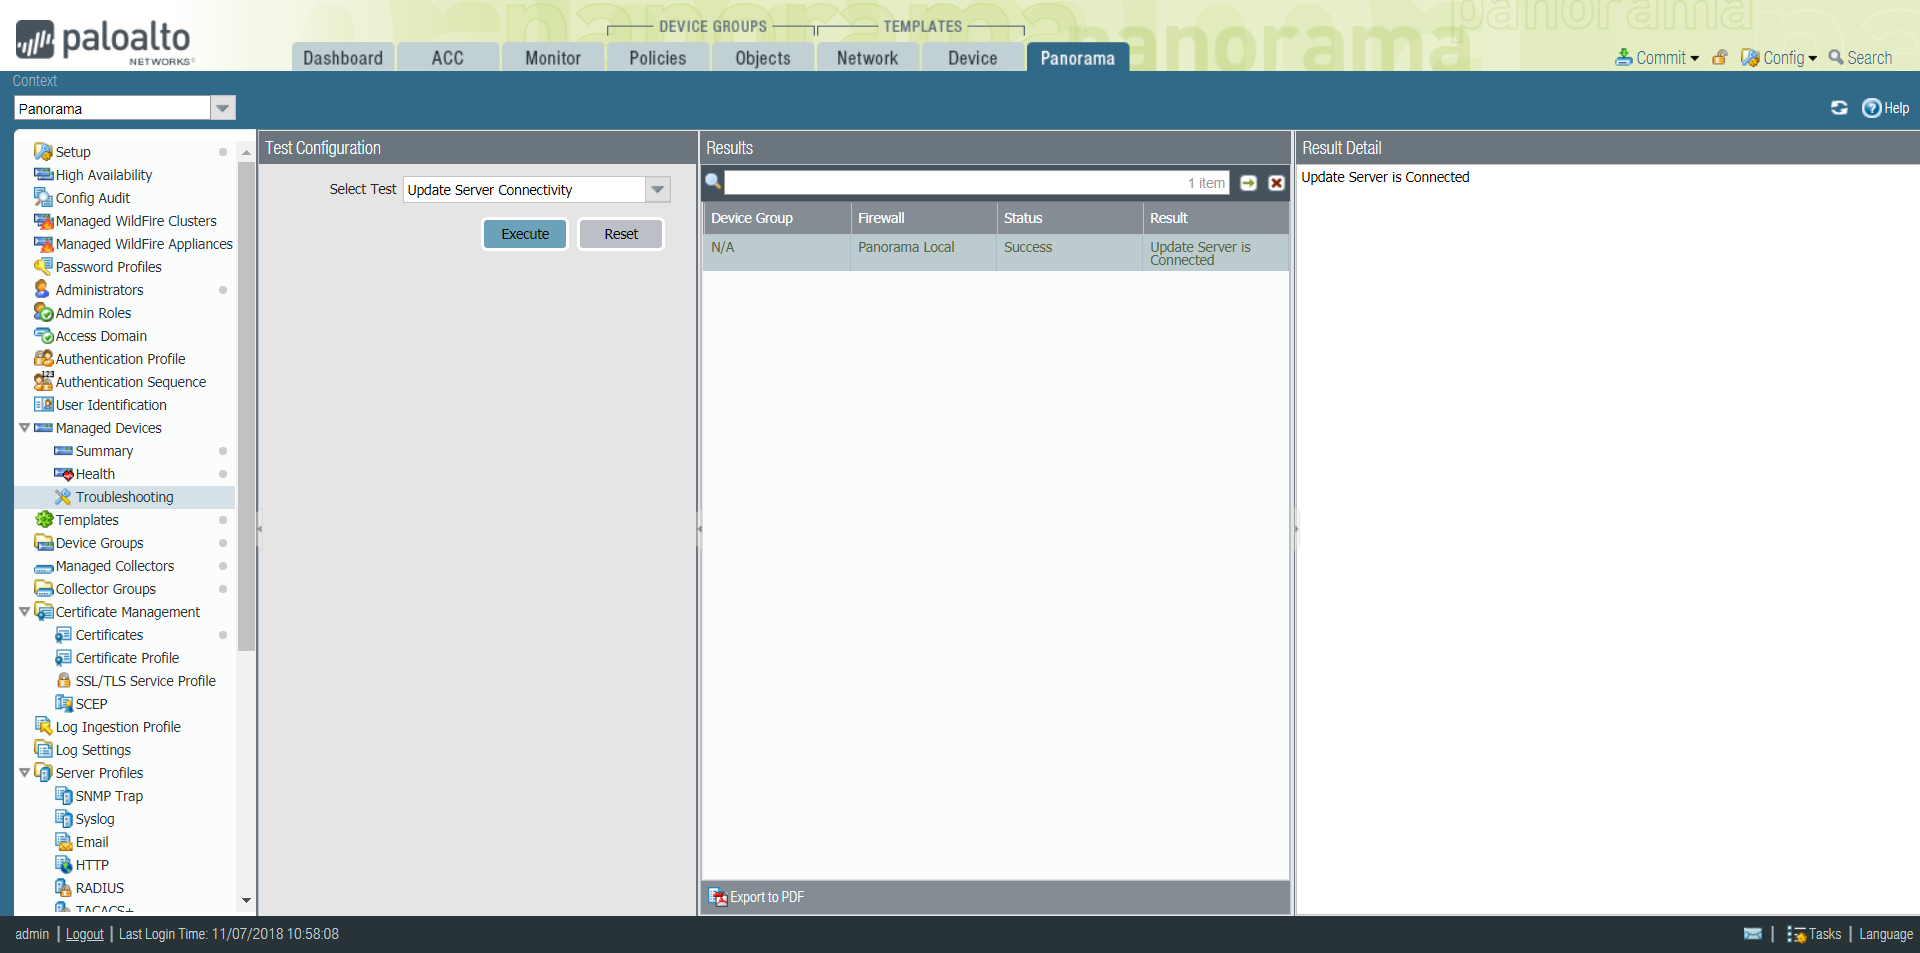Click the sidebar scrollbar up arrow
Image resolution: width=1920 pixels, height=953 pixels.
click(246, 153)
